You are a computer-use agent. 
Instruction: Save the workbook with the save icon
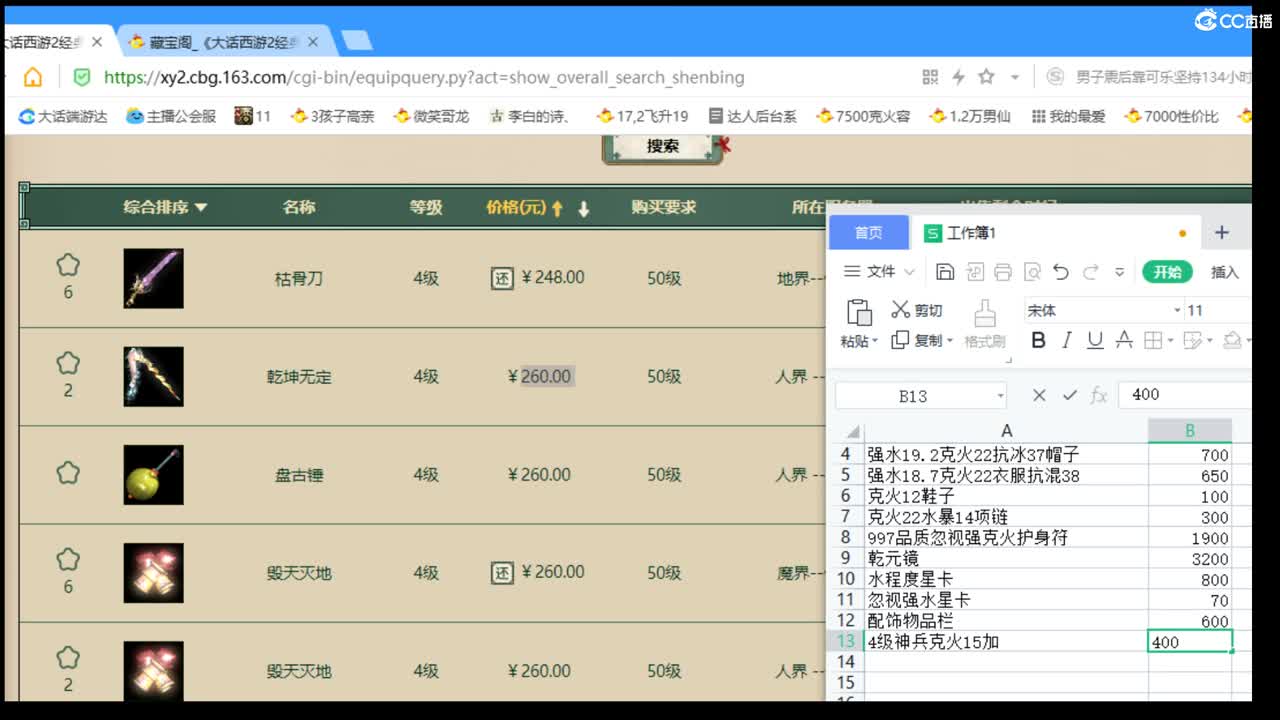[x=945, y=272]
